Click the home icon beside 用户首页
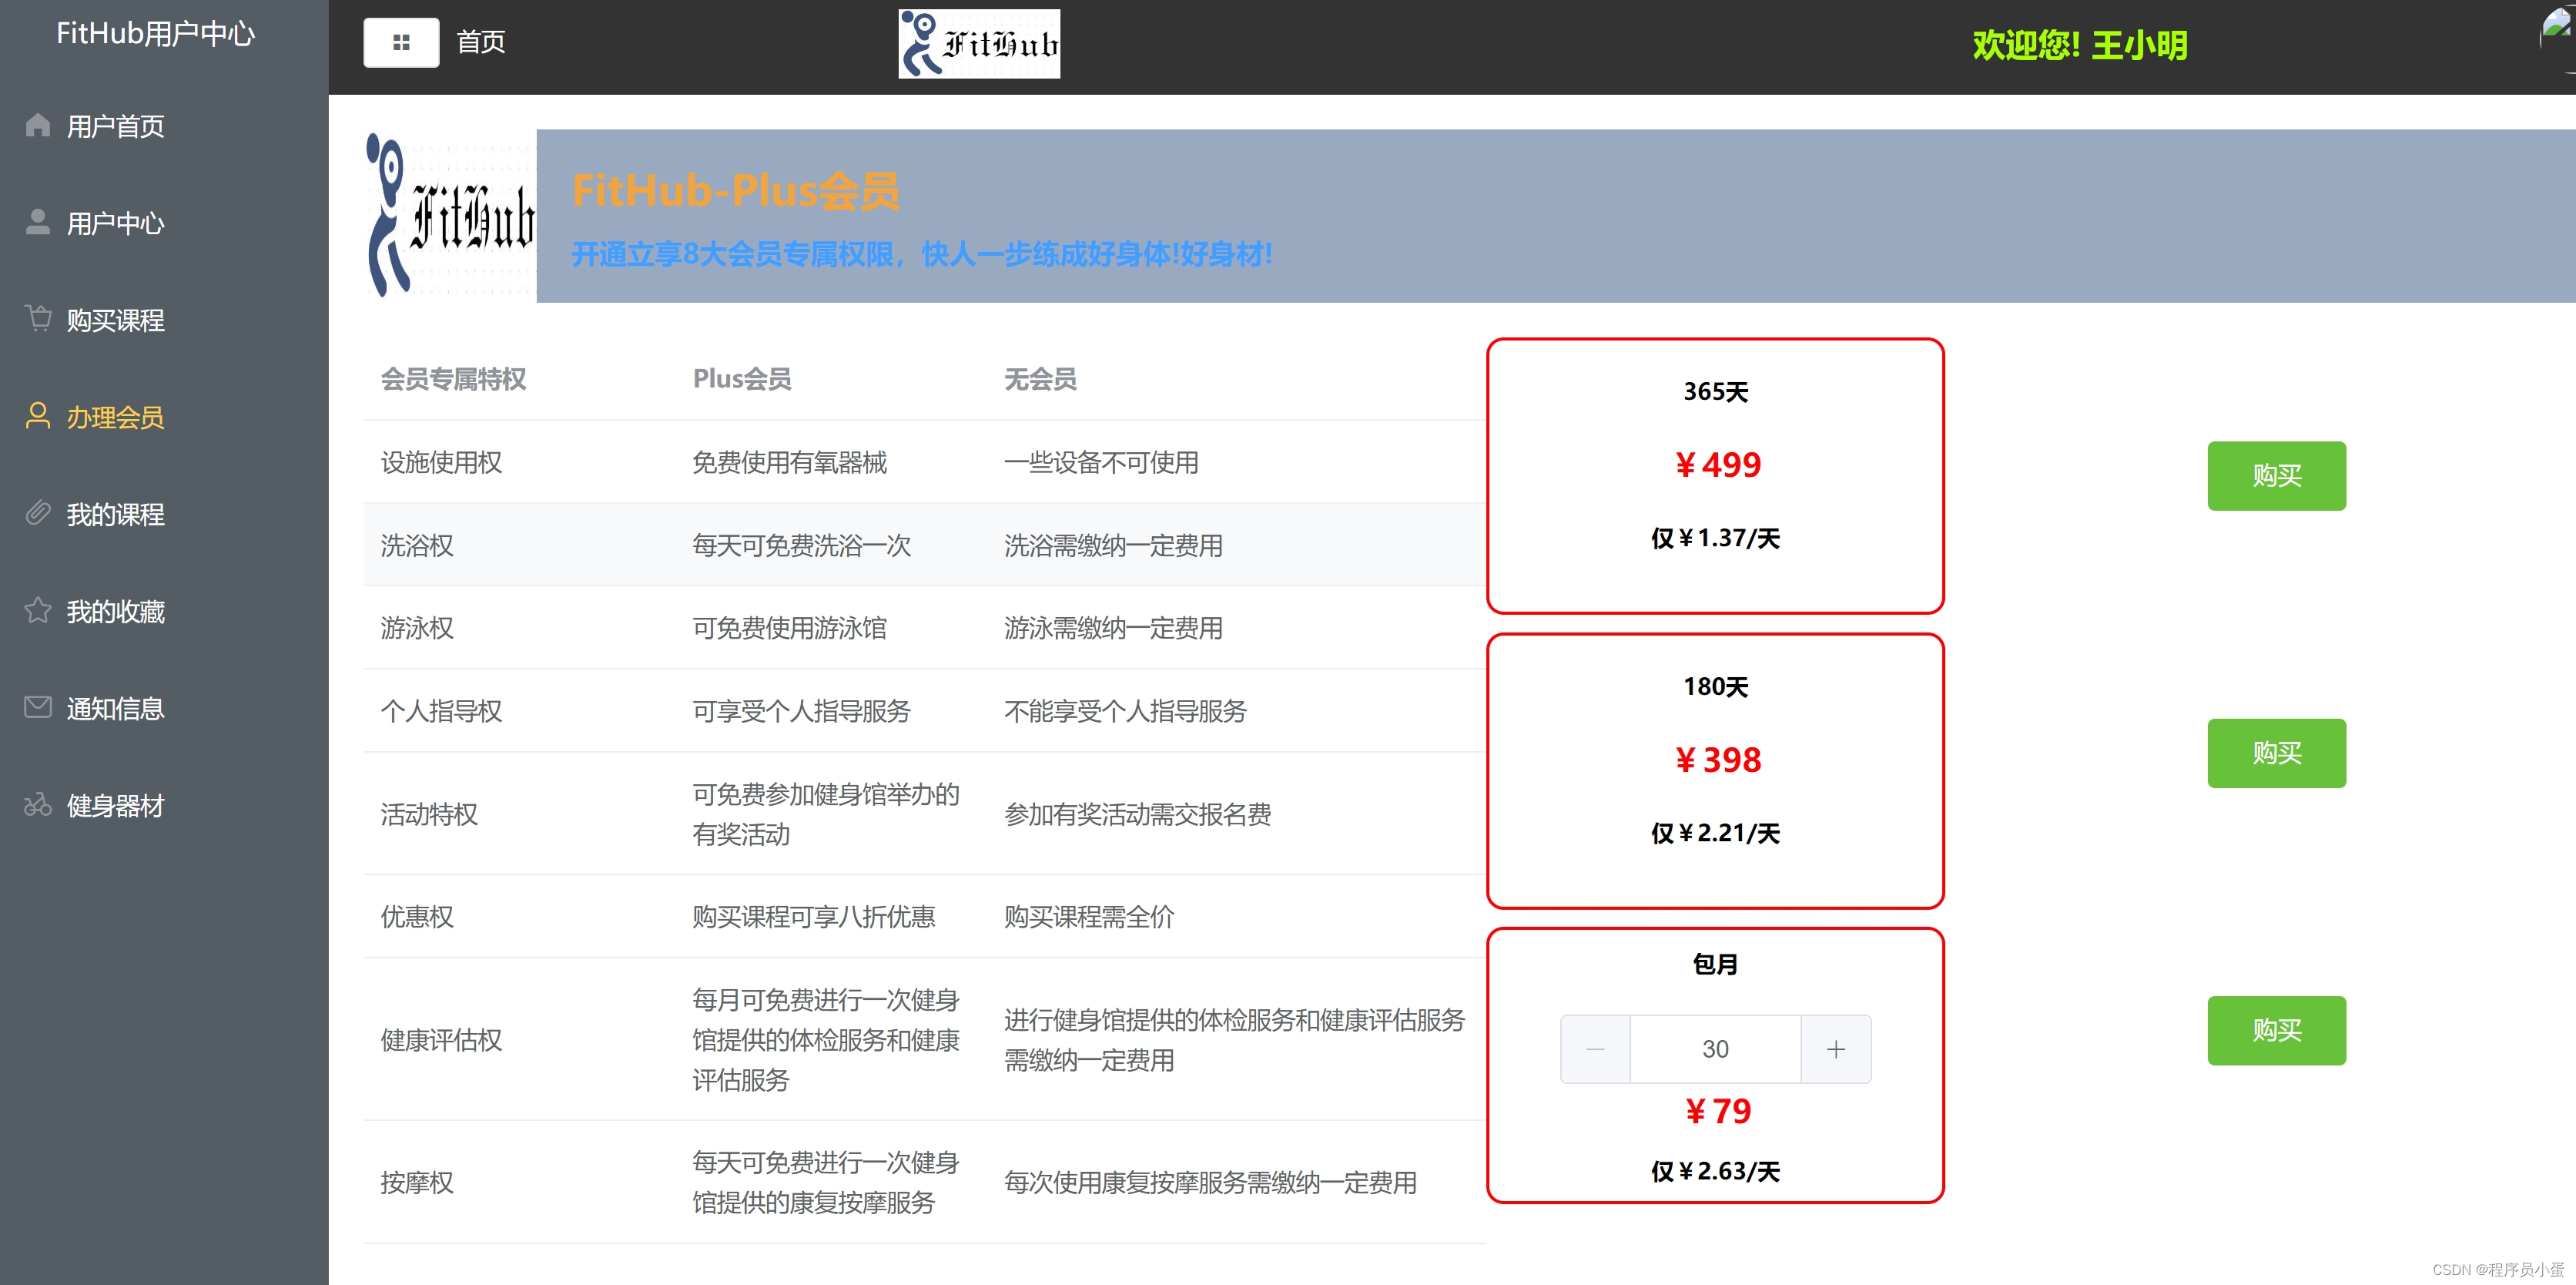This screenshot has height=1285, width=2576. (37, 125)
